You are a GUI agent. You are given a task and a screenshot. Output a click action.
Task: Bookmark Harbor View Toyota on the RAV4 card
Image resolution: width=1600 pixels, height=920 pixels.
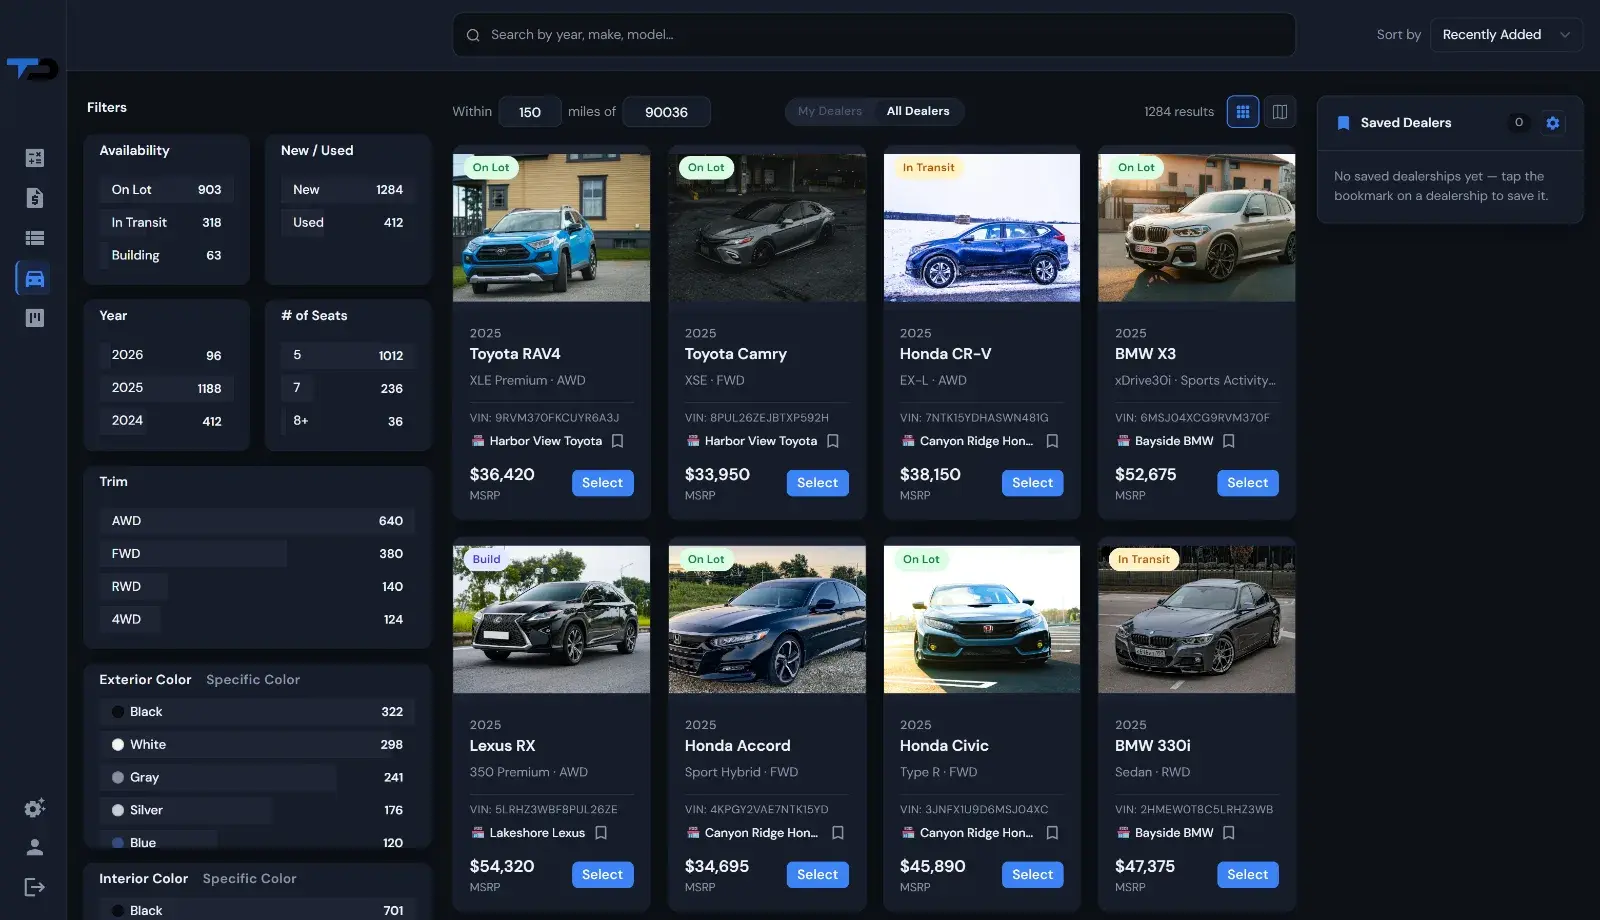(617, 441)
